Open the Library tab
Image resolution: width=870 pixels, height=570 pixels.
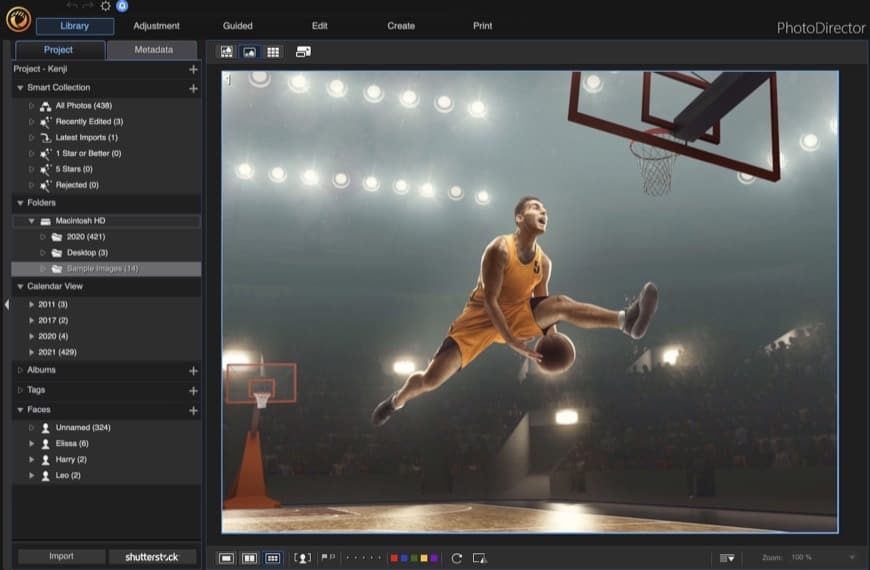(x=75, y=26)
